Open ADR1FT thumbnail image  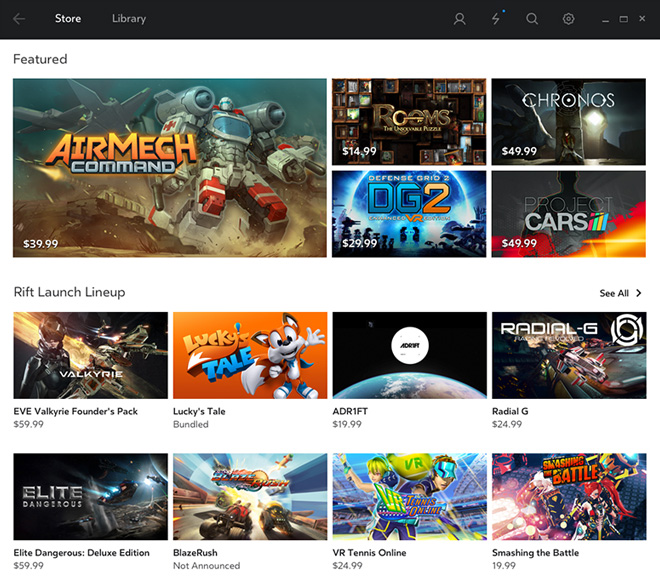(410, 355)
